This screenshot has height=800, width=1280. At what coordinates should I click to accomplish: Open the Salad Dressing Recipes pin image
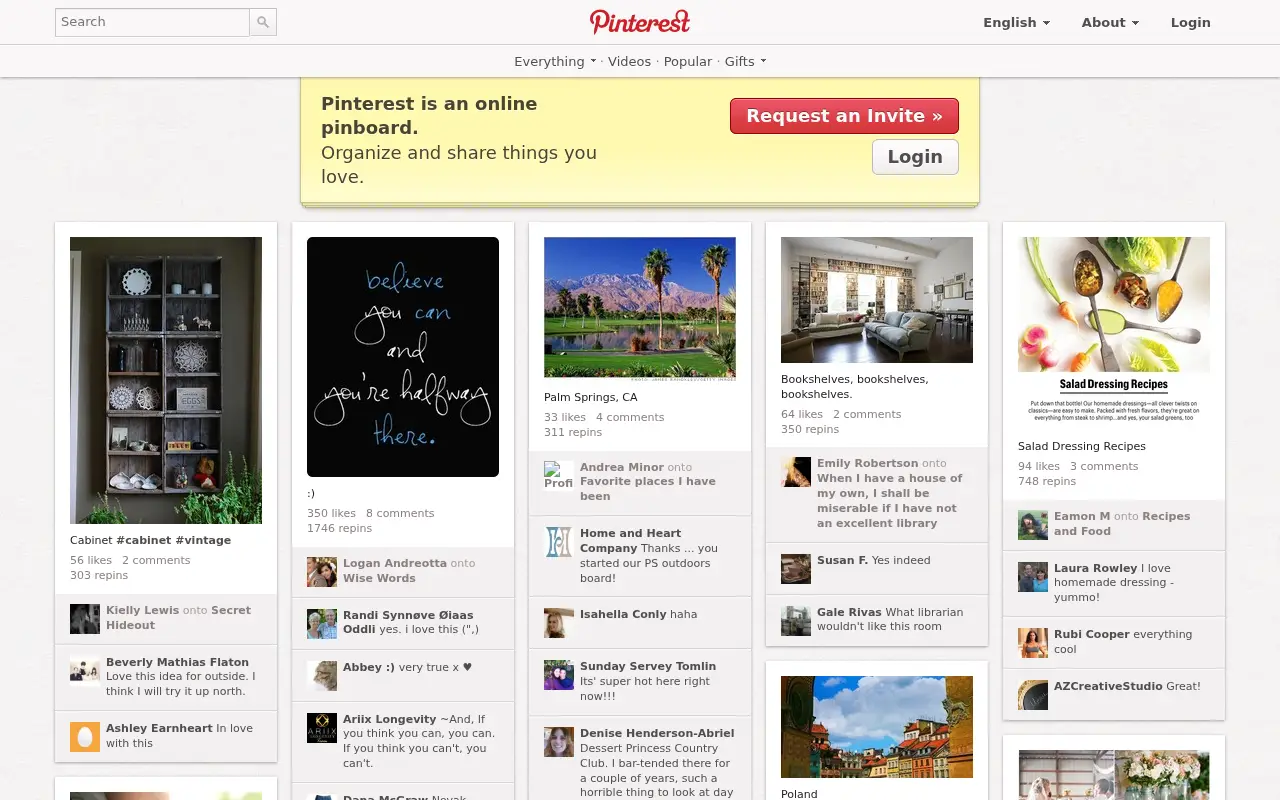[x=1114, y=332]
